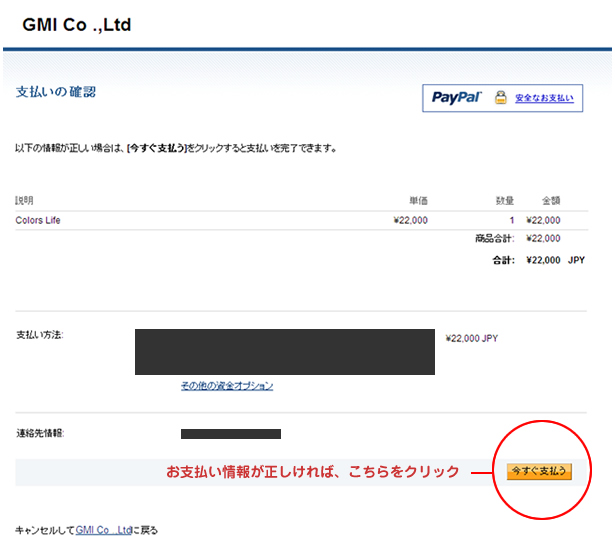Click the 連絡先情報 contact info label
This screenshot has height=547, width=615.
[x=40, y=433]
